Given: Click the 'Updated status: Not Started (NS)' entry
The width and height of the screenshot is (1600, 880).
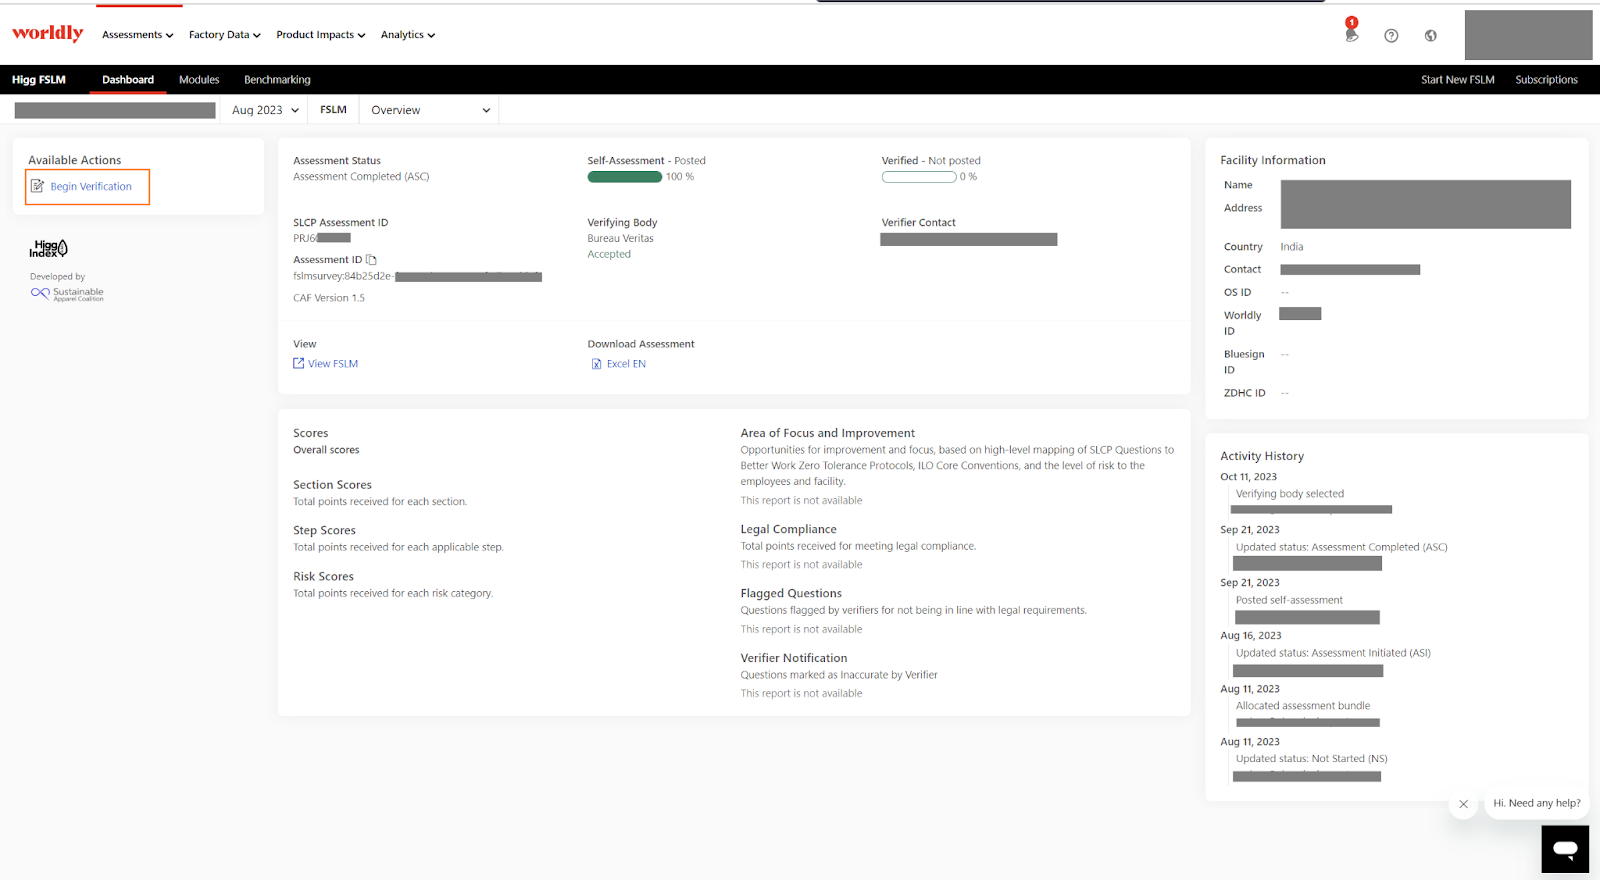Looking at the screenshot, I should [x=1311, y=759].
